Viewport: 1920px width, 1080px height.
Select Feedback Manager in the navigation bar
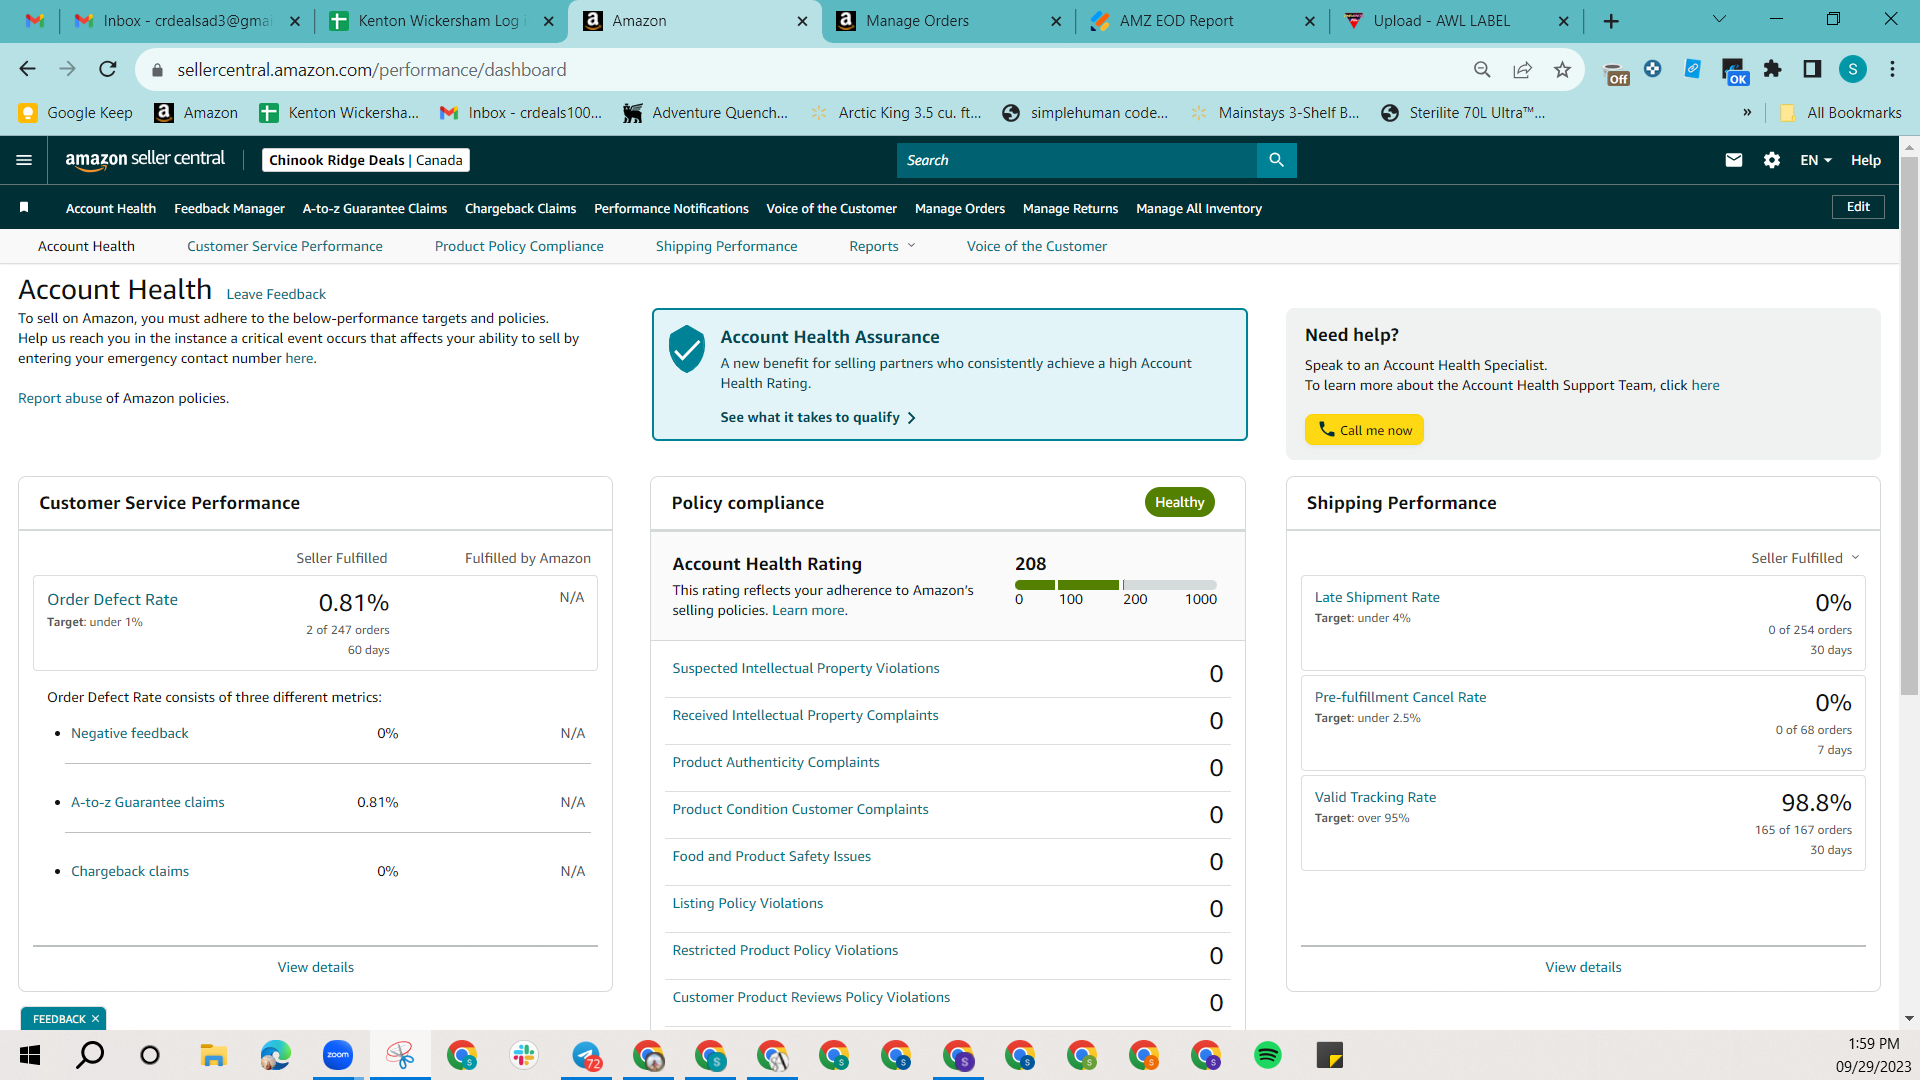(x=229, y=208)
